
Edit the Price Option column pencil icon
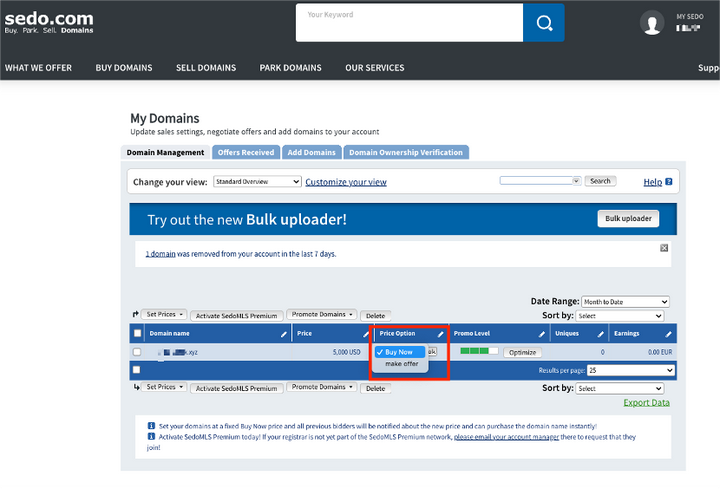(x=440, y=334)
